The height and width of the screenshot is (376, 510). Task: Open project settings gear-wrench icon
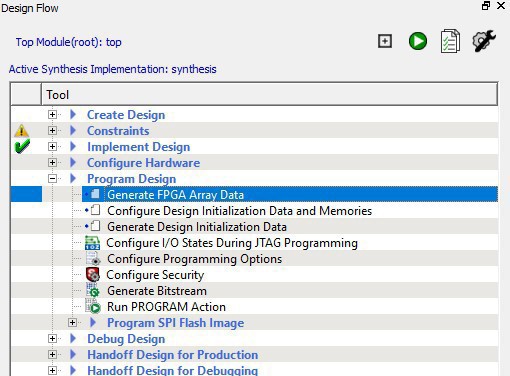(x=484, y=41)
